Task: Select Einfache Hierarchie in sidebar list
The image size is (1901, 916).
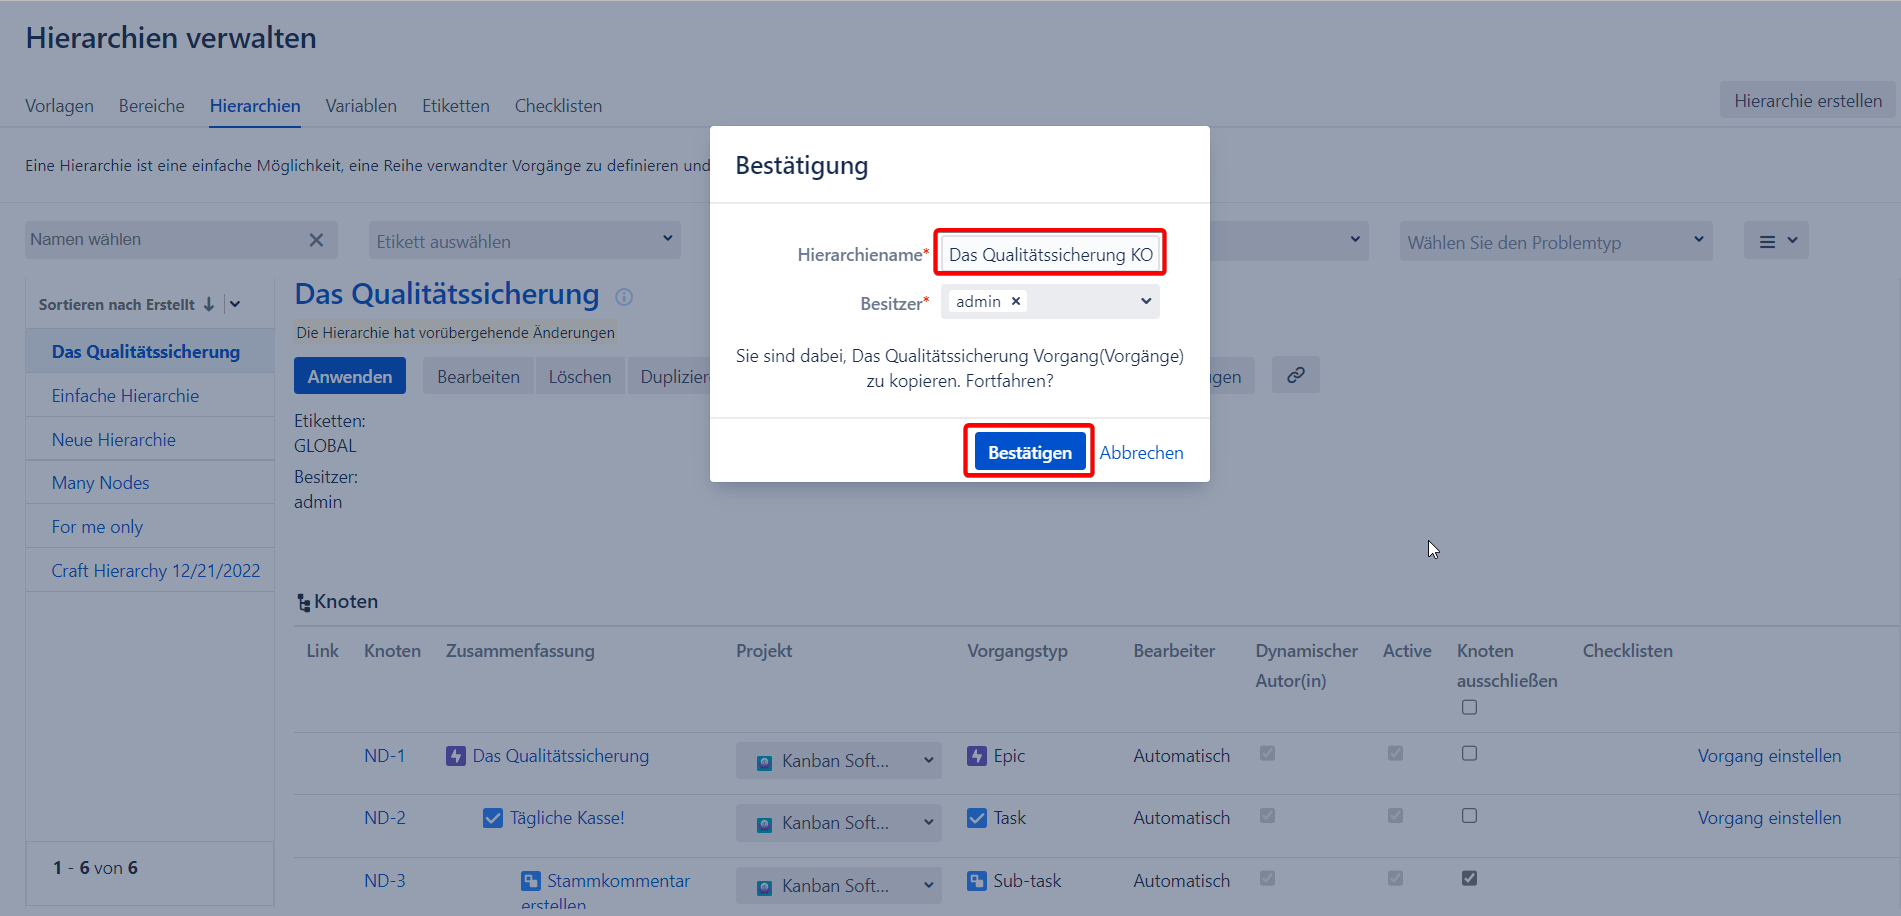Action: [x=125, y=396]
